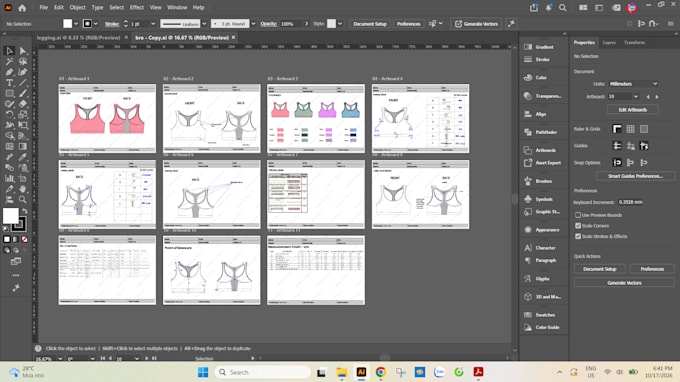Open the Color panel

[x=536, y=78]
